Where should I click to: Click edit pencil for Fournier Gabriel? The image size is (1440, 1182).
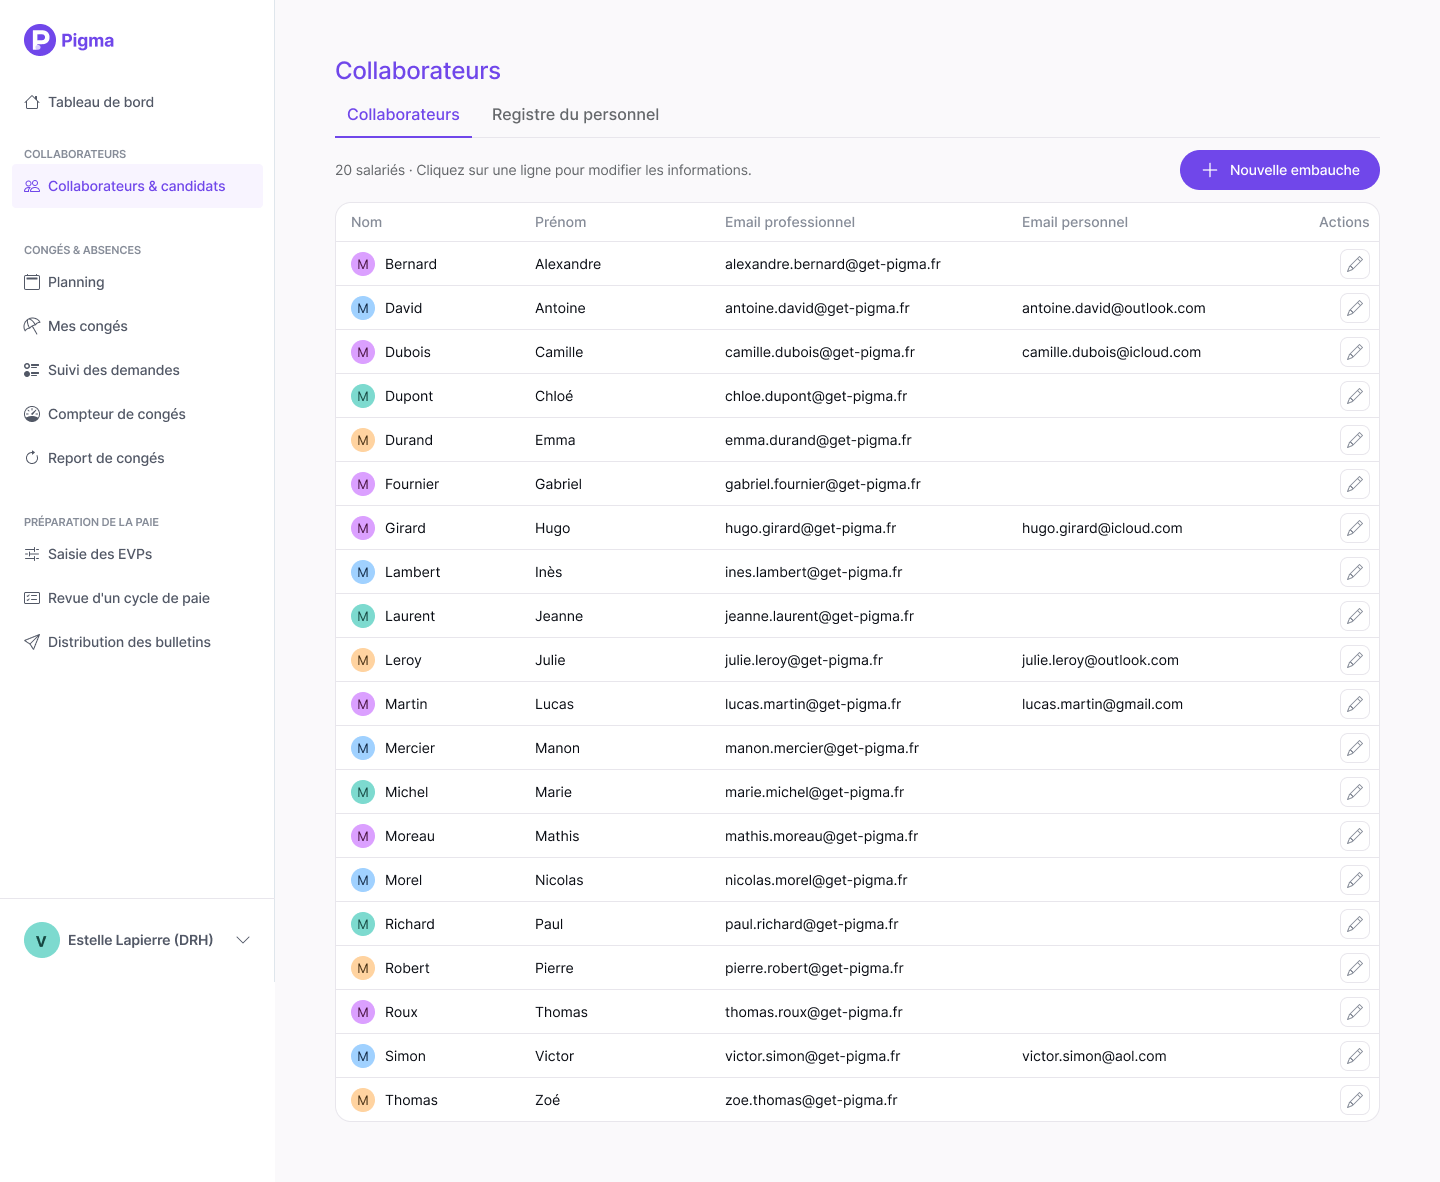point(1355,484)
